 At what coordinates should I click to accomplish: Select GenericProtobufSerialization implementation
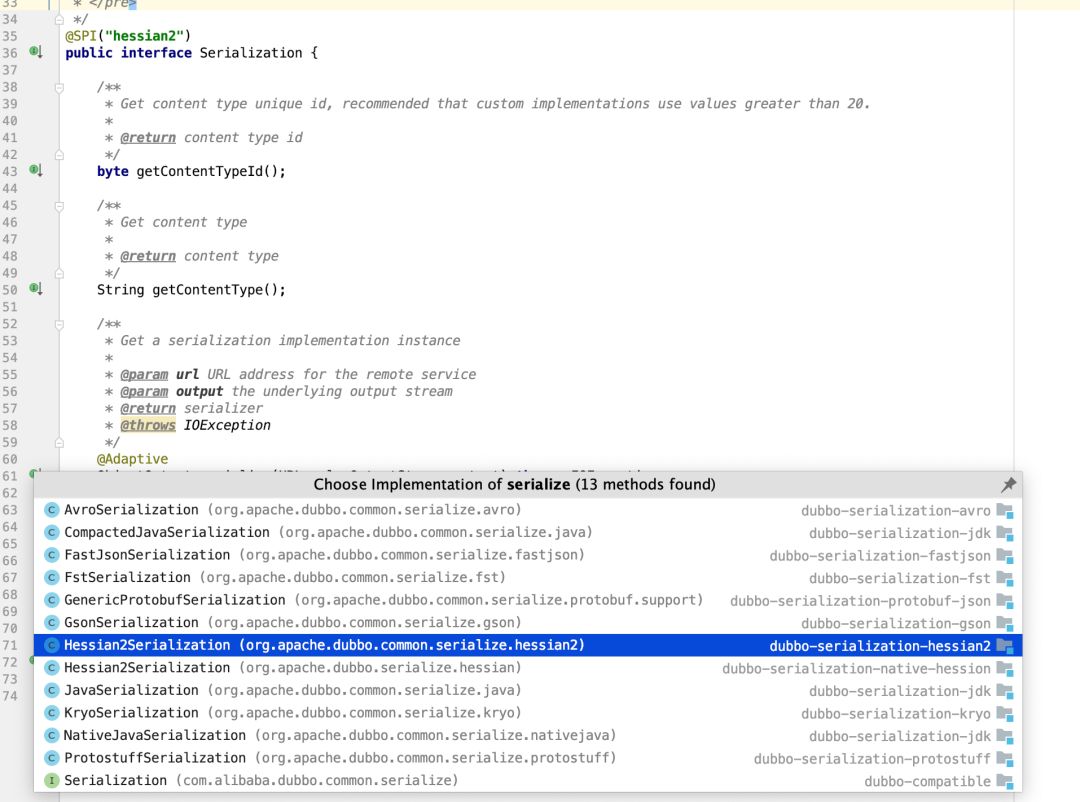pos(528,600)
